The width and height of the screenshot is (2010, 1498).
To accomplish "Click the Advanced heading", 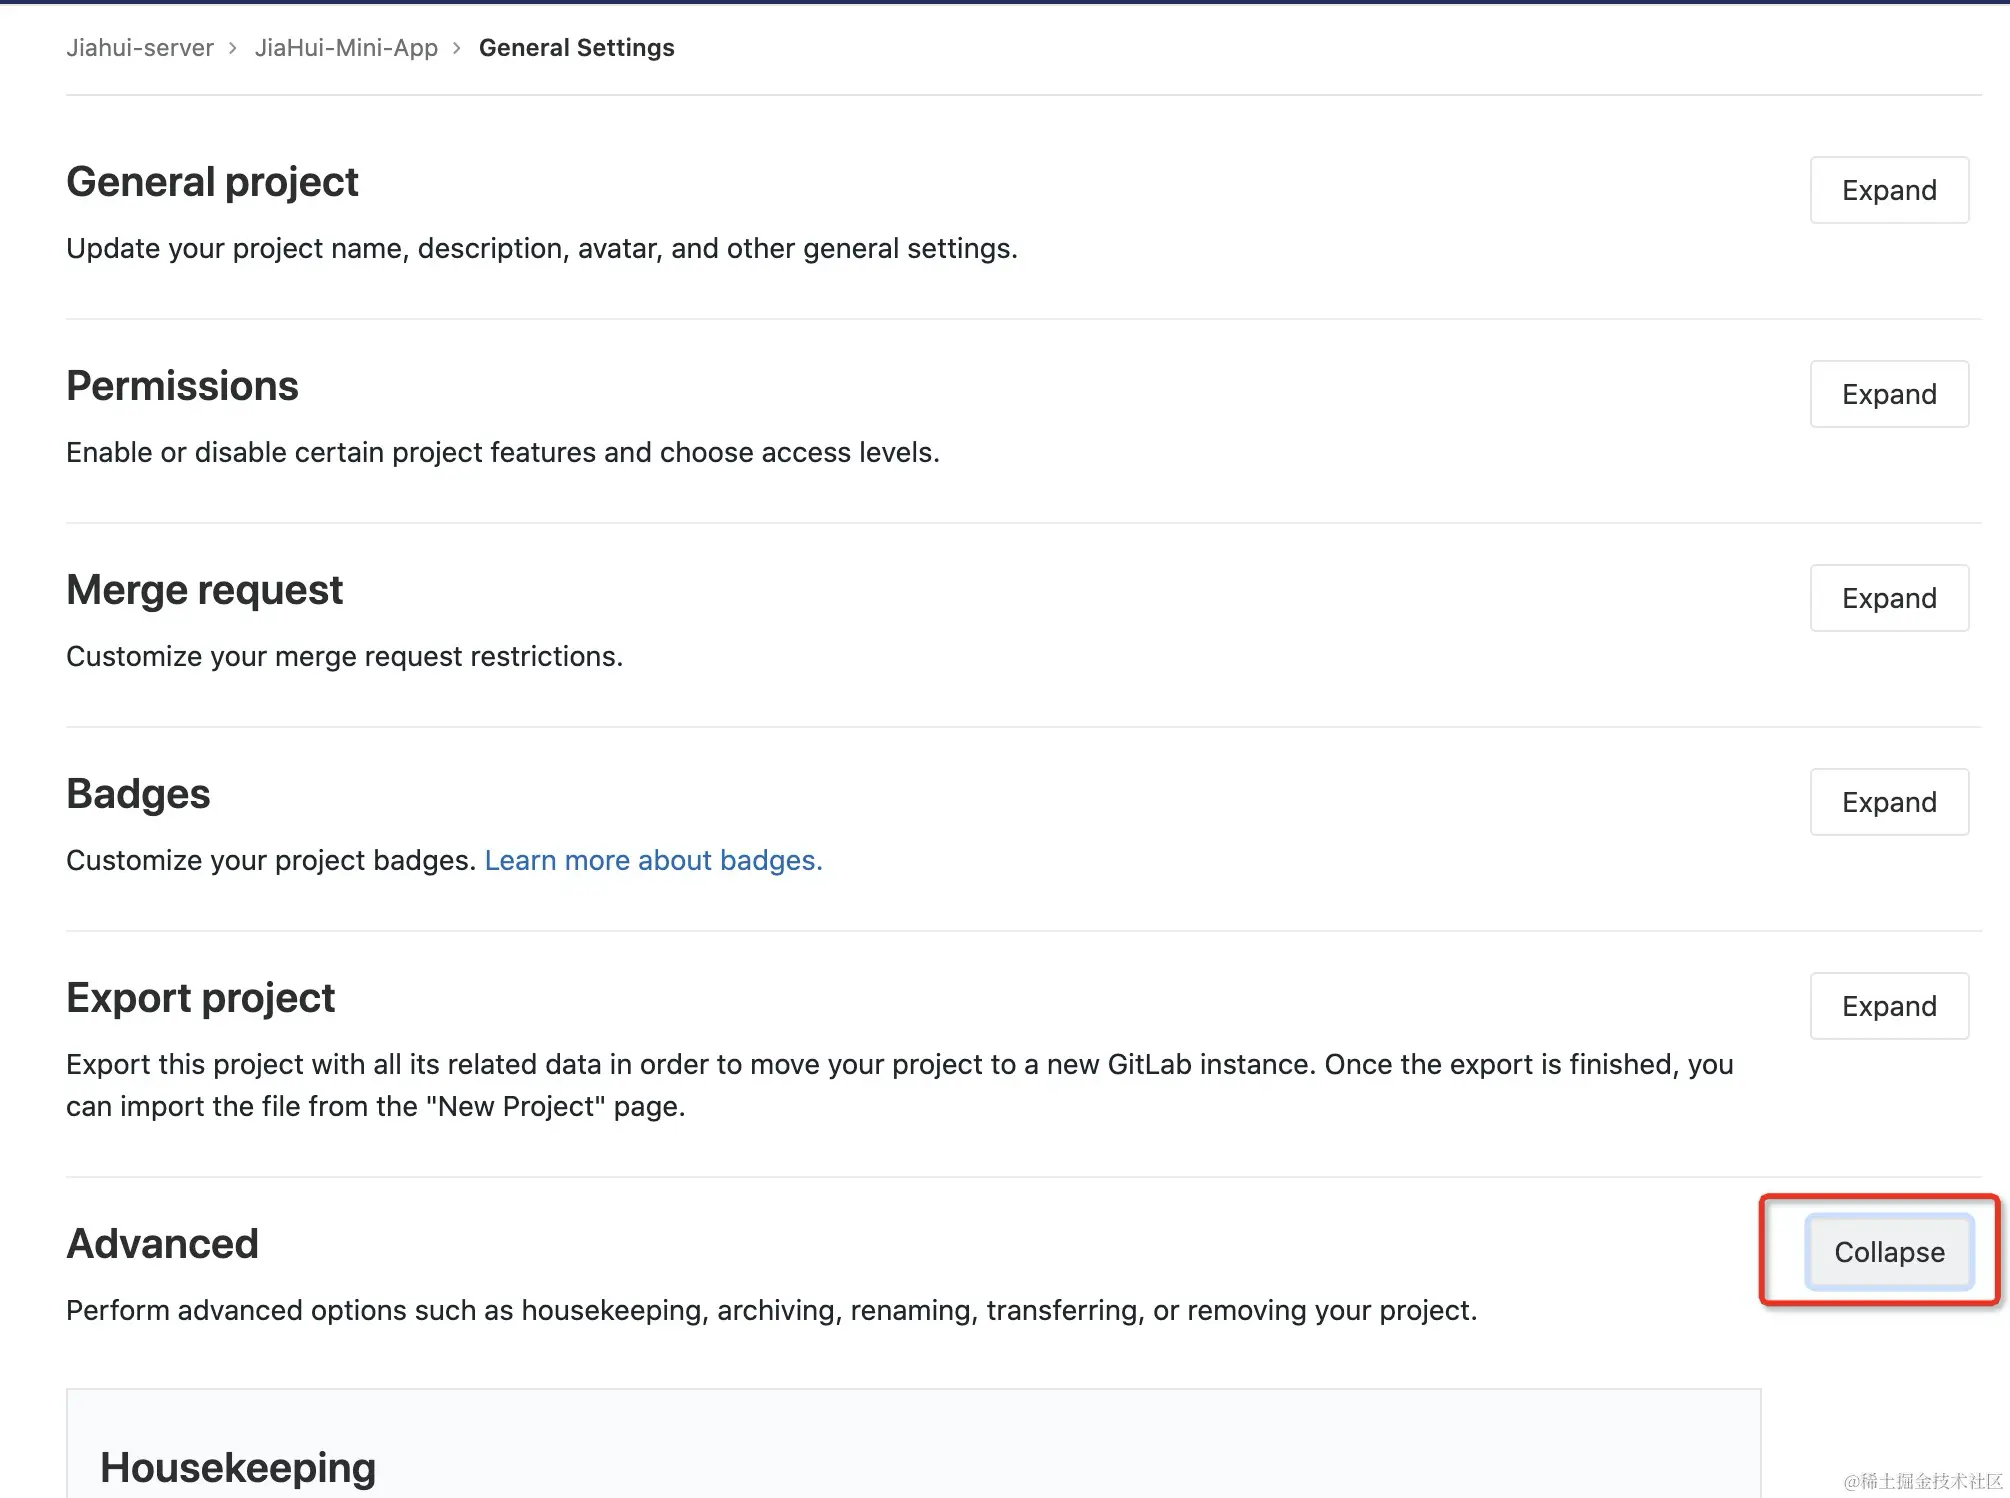I will pyautogui.click(x=162, y=1244).
